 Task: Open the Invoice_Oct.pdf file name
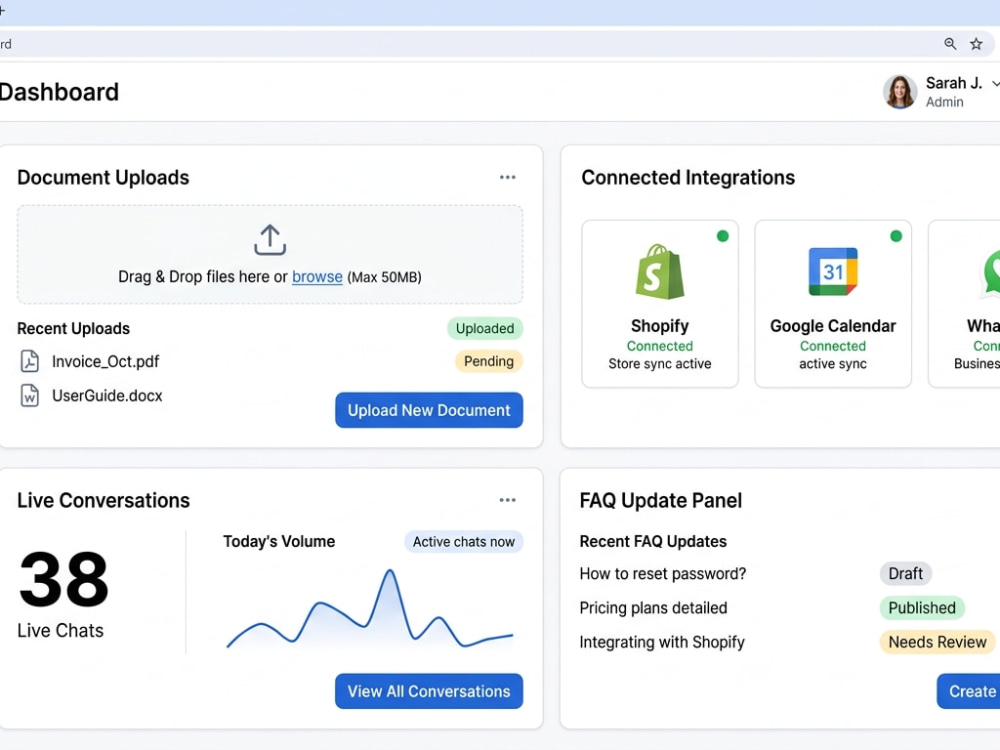pos(105,362)
